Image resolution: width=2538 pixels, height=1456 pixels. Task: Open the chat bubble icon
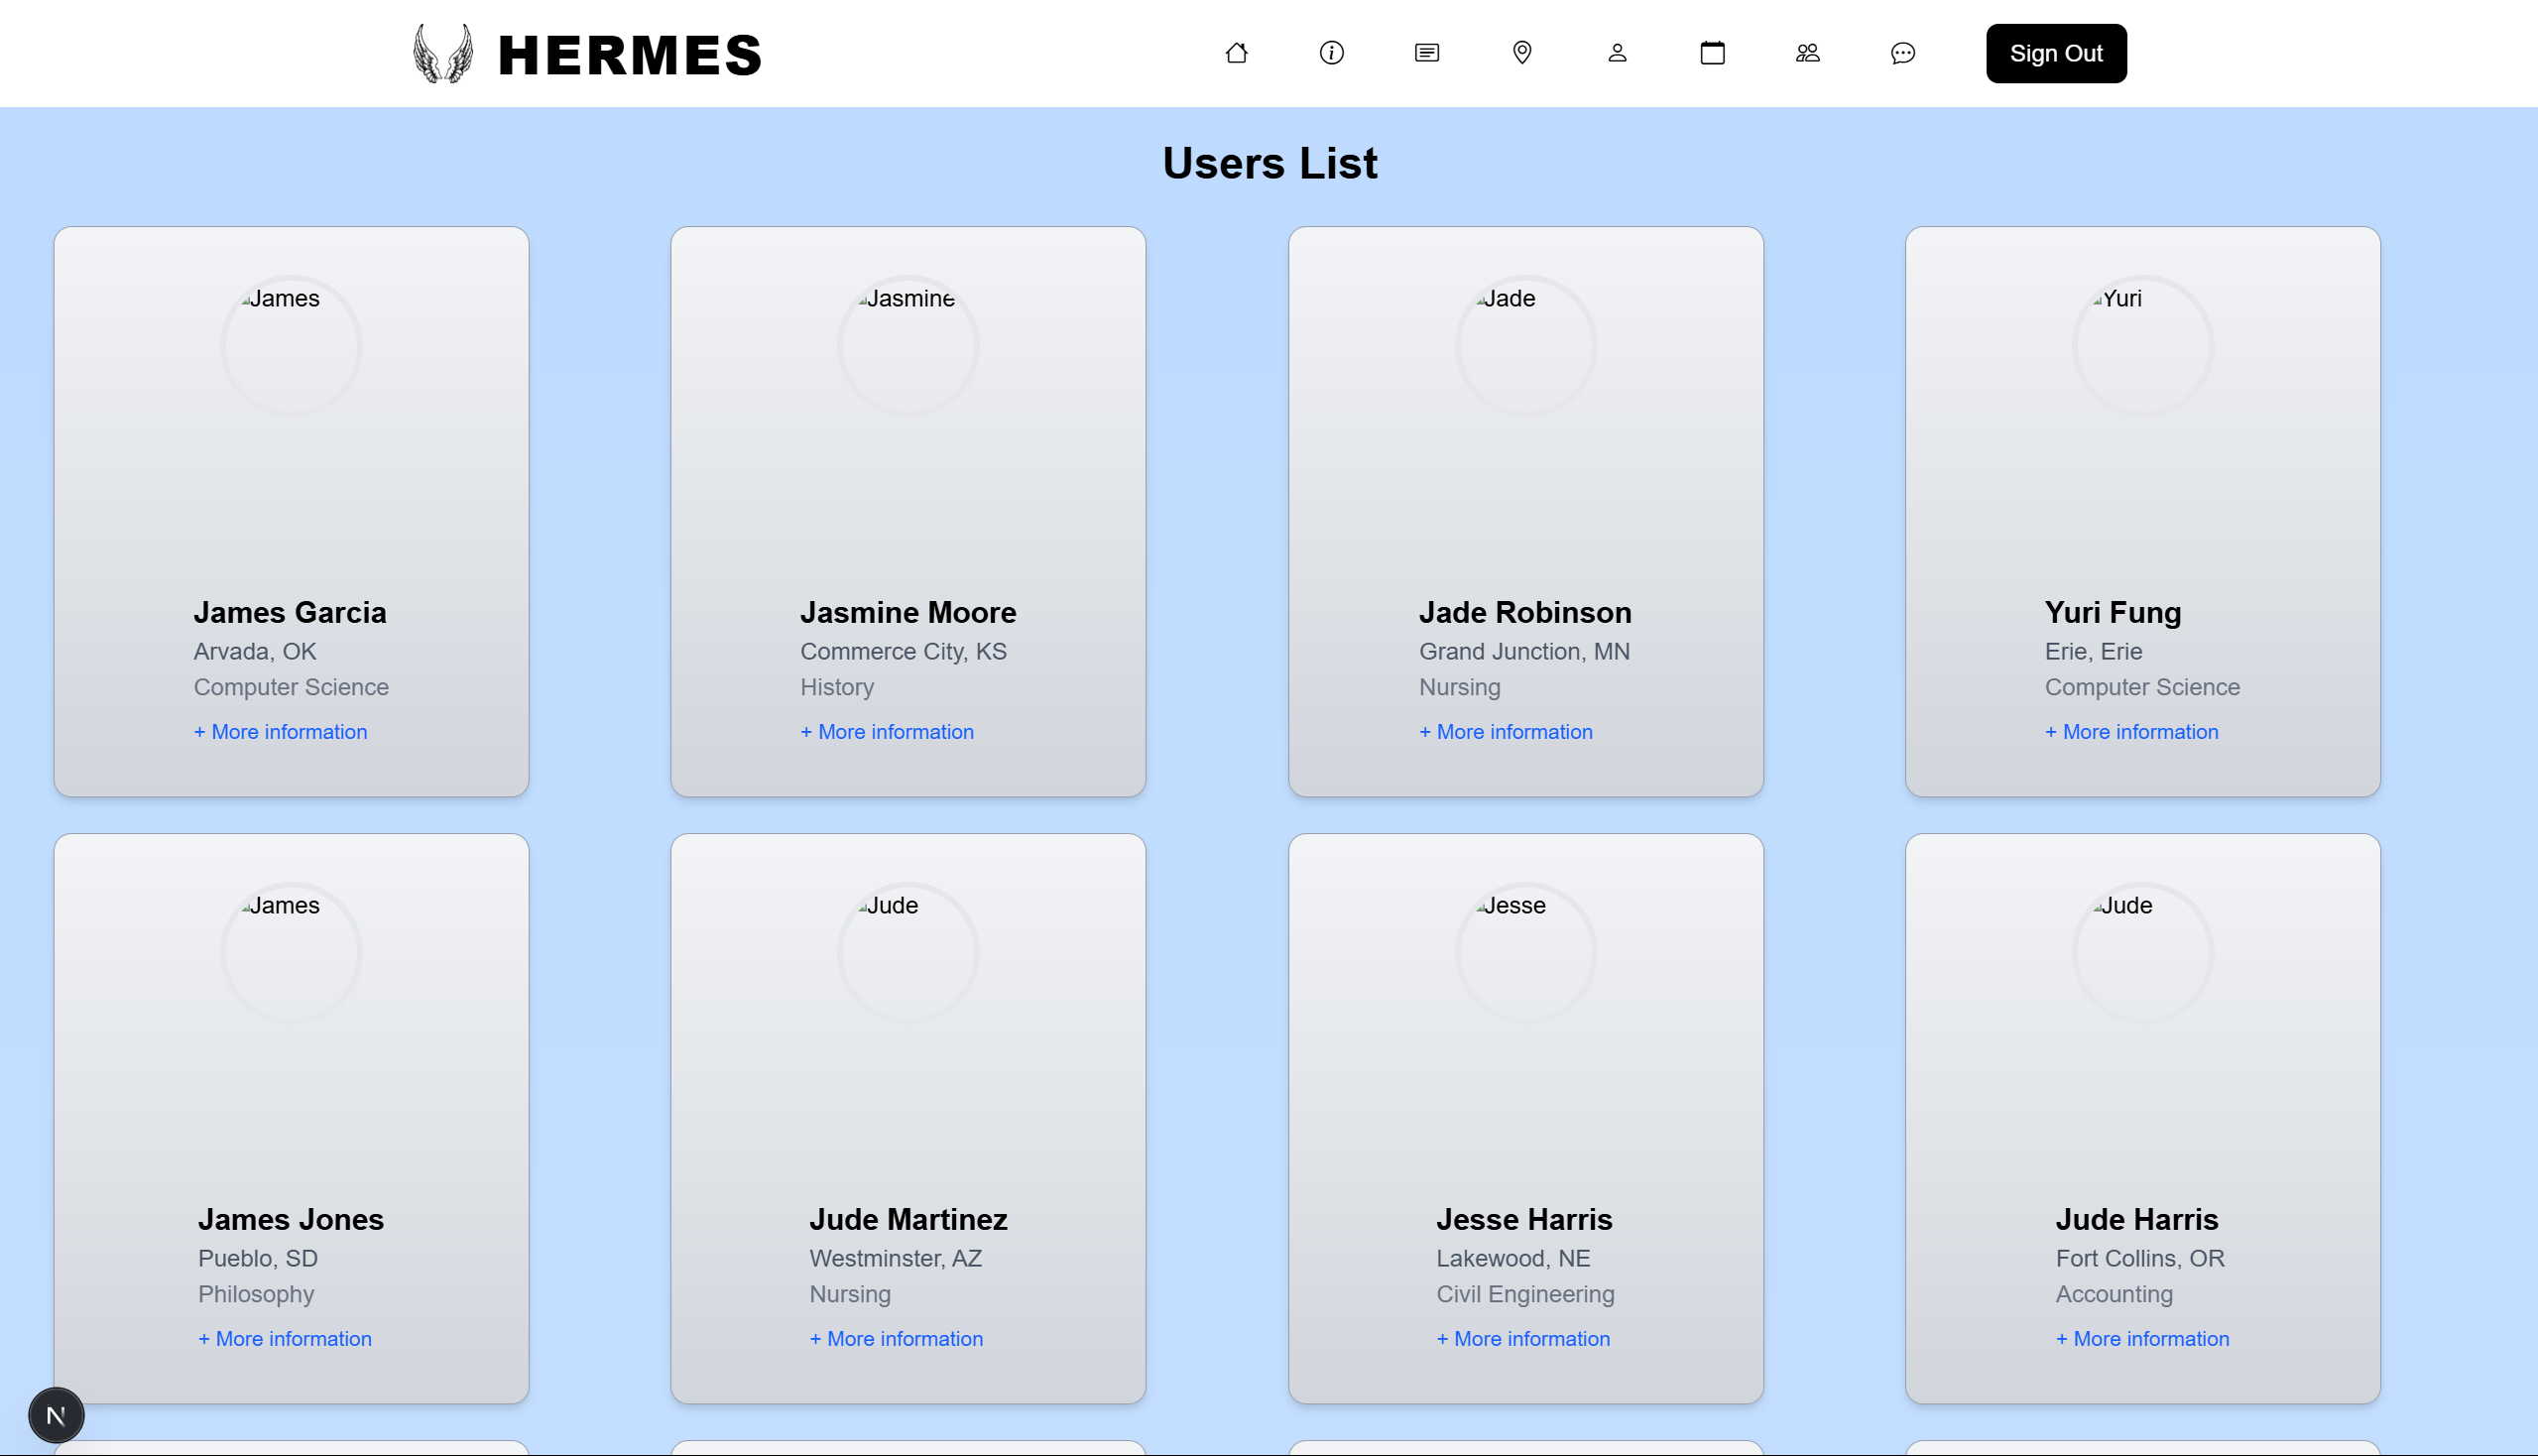click(1902, 53)
